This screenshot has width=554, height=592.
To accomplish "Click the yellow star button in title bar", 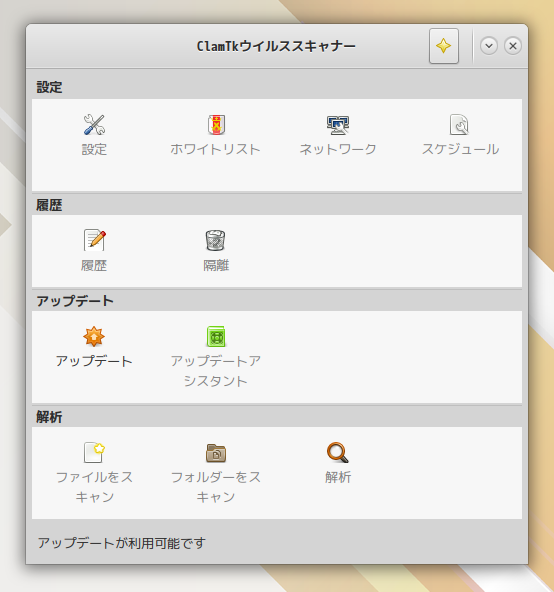I will tap(444, 46).
